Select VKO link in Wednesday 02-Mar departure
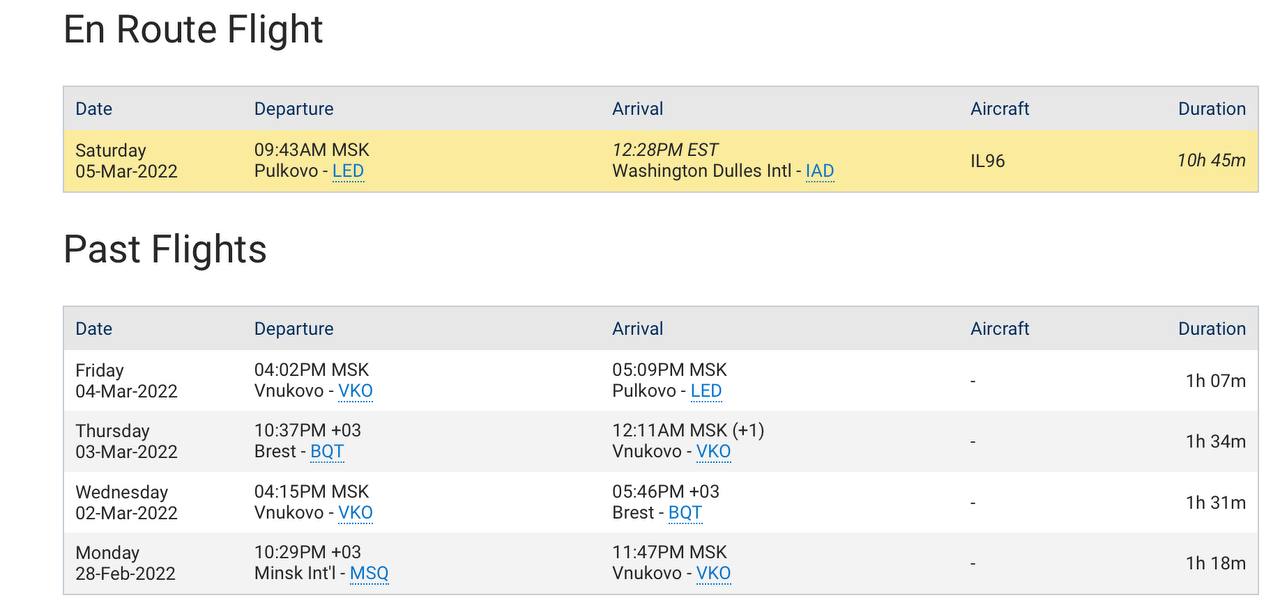This screenshot has width=1280, height=600. 355,513
